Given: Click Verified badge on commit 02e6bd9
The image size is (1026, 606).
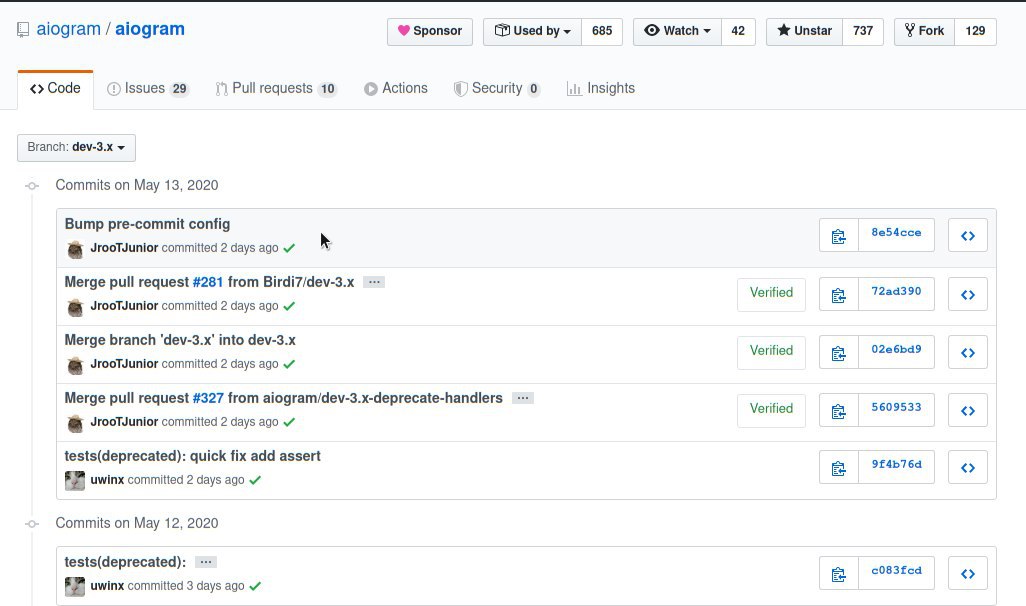Looking at the screenshot, I should [771, 351].
